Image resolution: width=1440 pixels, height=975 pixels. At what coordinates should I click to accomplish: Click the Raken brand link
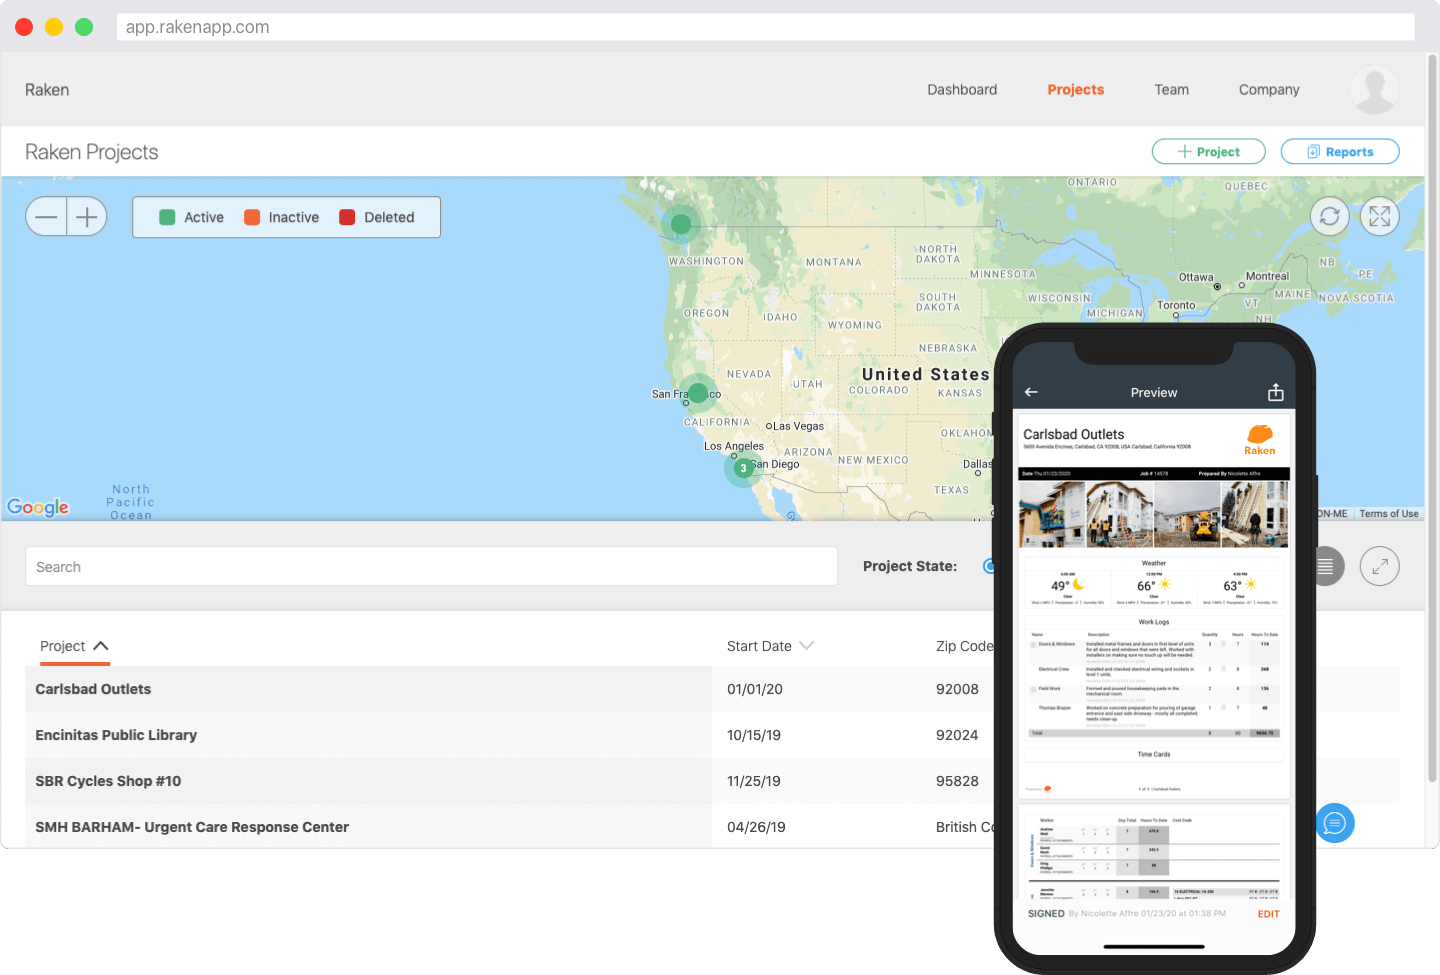coord(47,90)
